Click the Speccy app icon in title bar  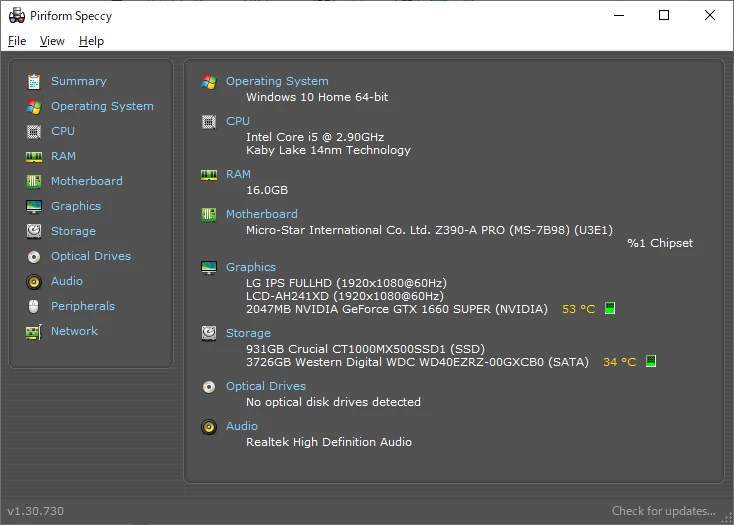pos(17,15)
